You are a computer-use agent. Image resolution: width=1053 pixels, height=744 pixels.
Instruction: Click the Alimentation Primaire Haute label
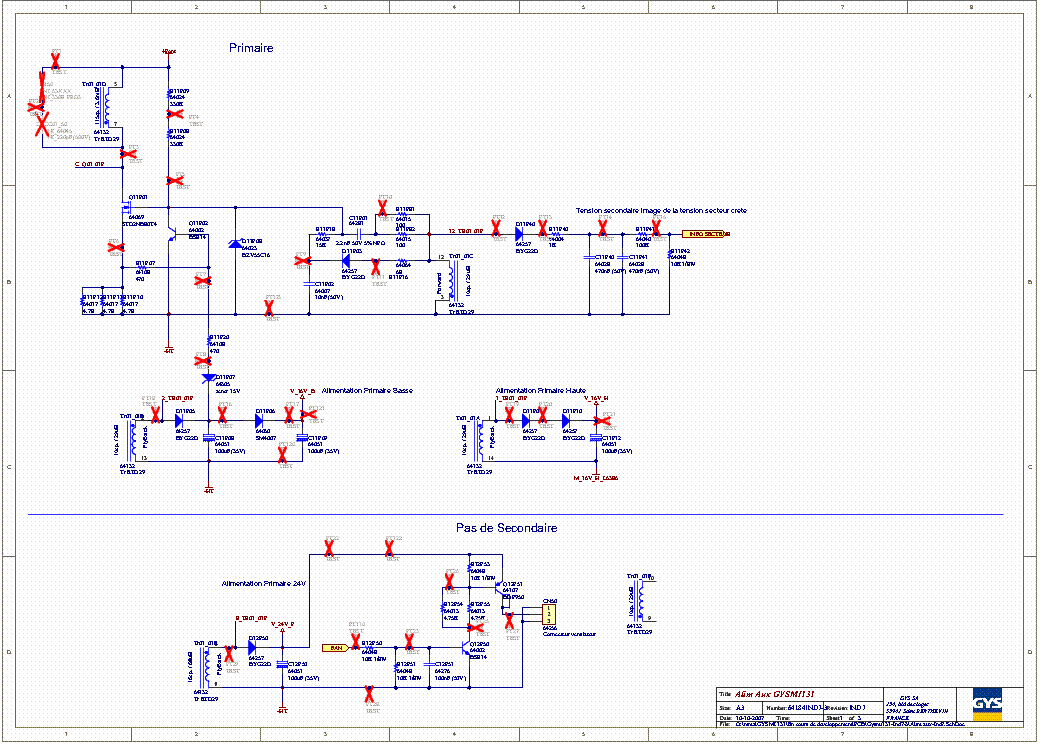541,390
